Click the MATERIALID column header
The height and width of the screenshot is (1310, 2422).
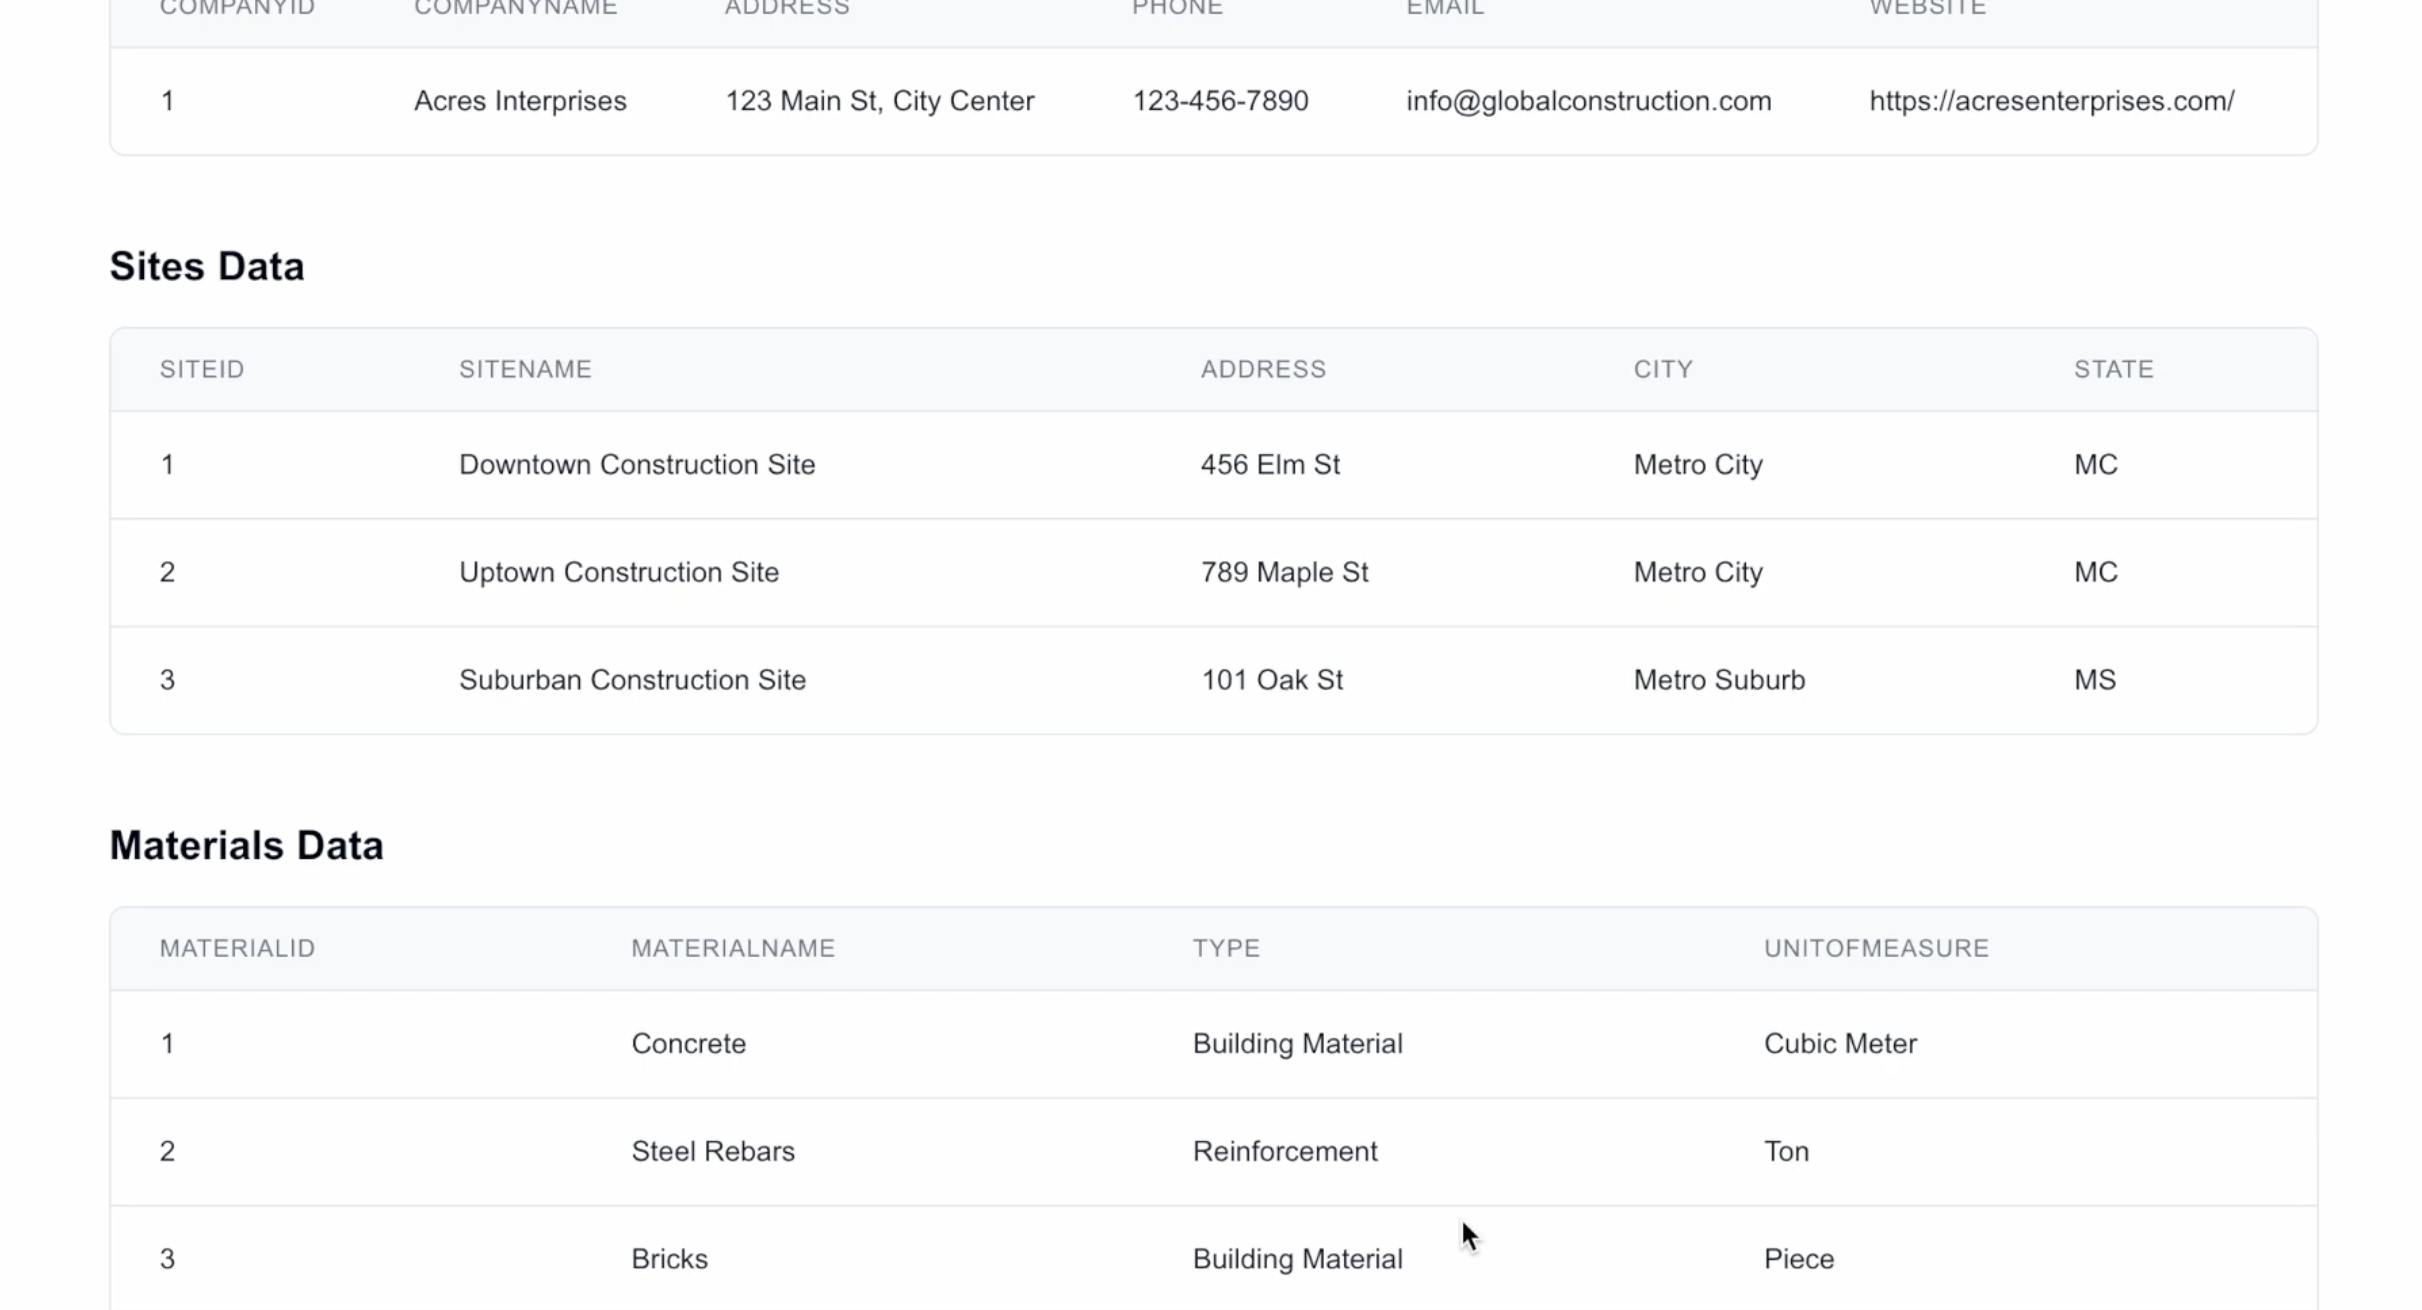[237, 947]
